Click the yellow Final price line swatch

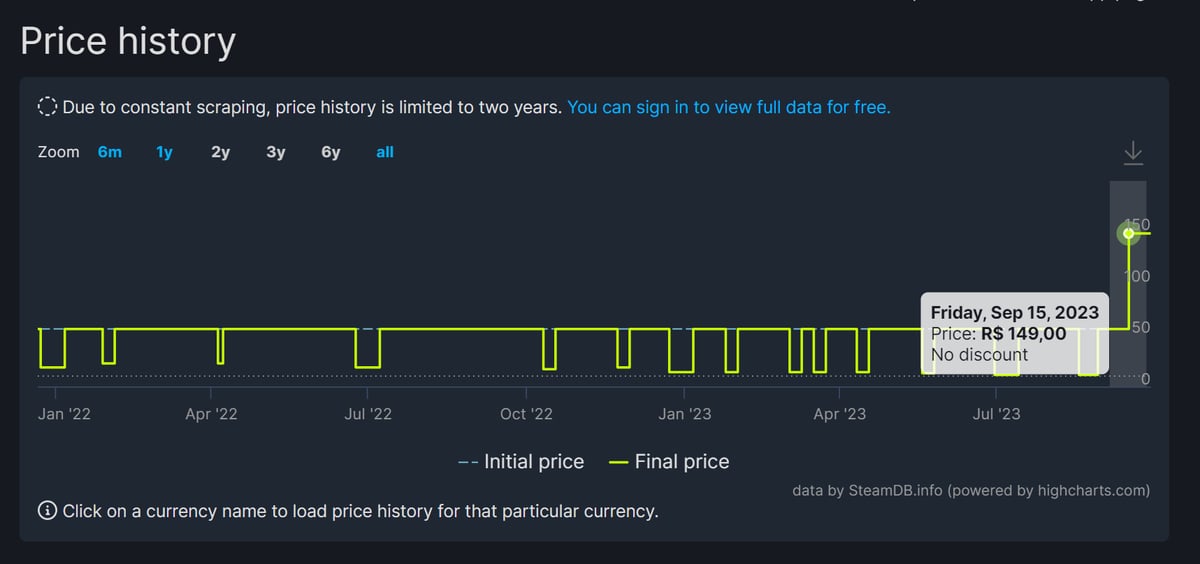618,462
